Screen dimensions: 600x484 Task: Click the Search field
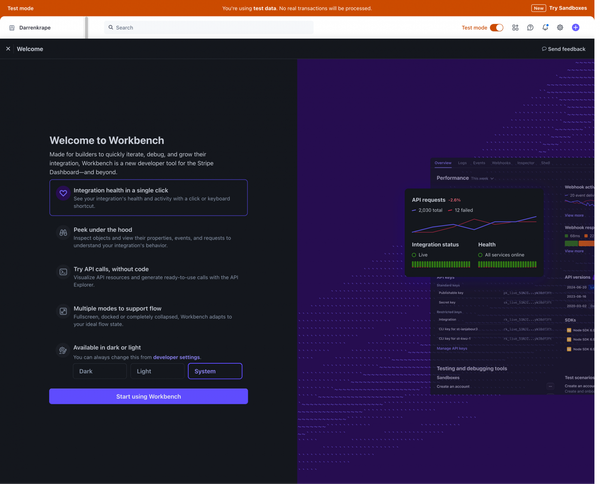coord(209,28)
